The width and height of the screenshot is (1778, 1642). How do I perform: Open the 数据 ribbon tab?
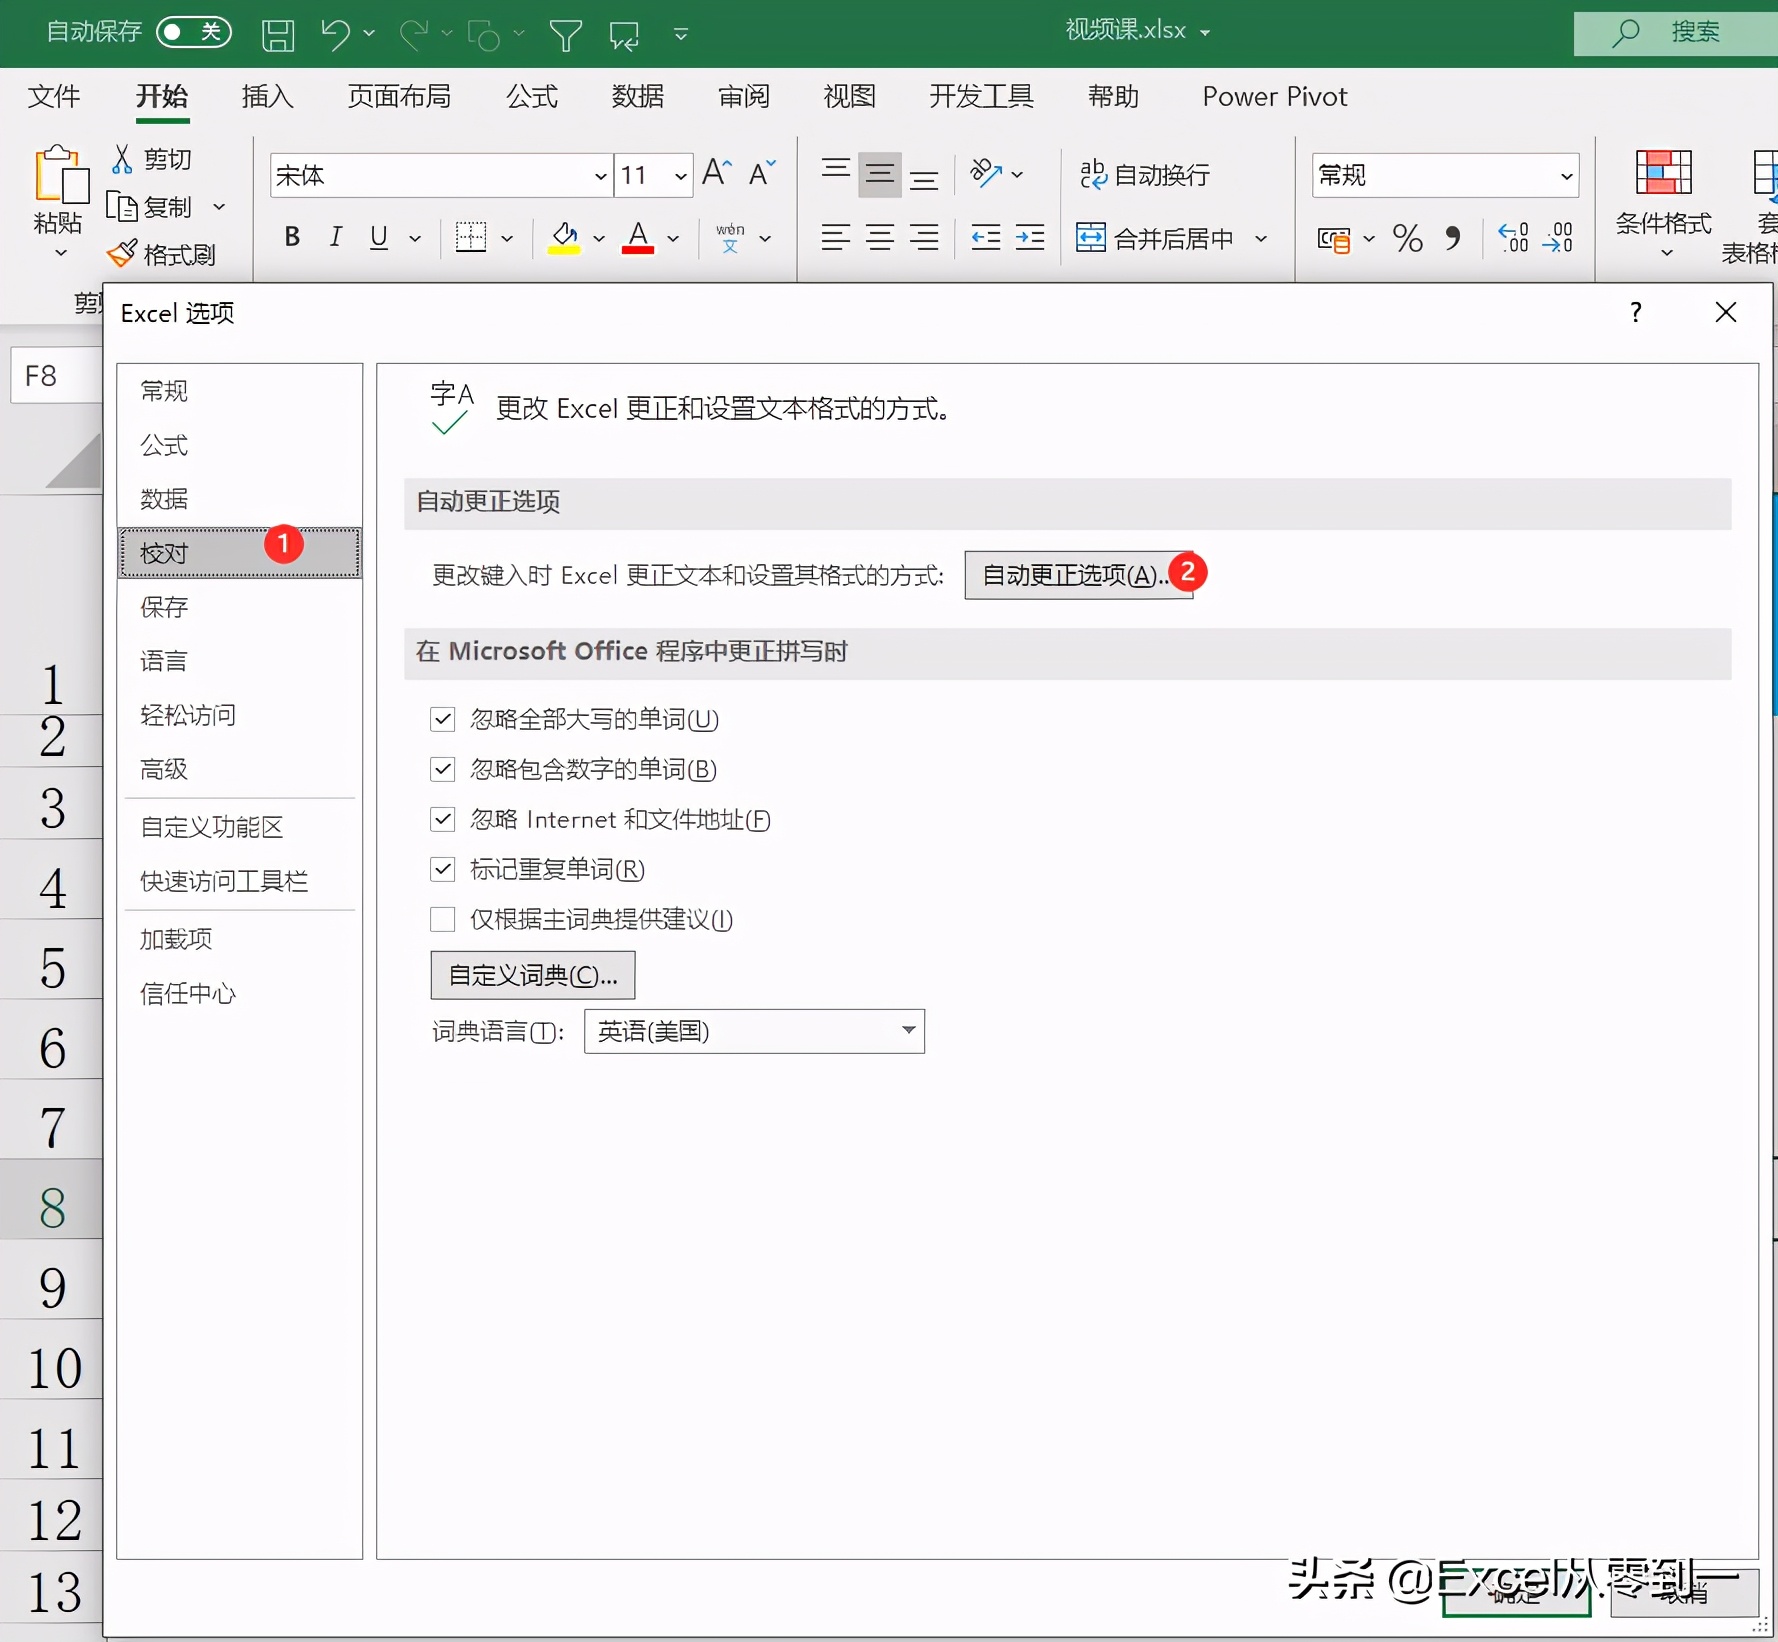pos(638,96)
